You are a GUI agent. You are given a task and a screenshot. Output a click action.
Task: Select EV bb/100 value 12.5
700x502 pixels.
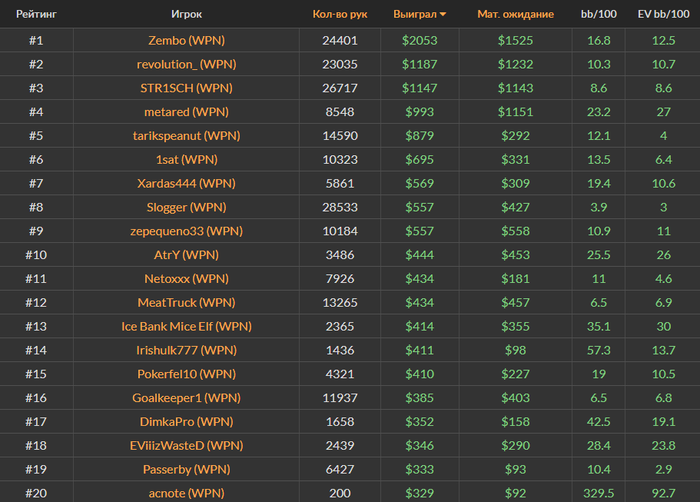point(663,41)
